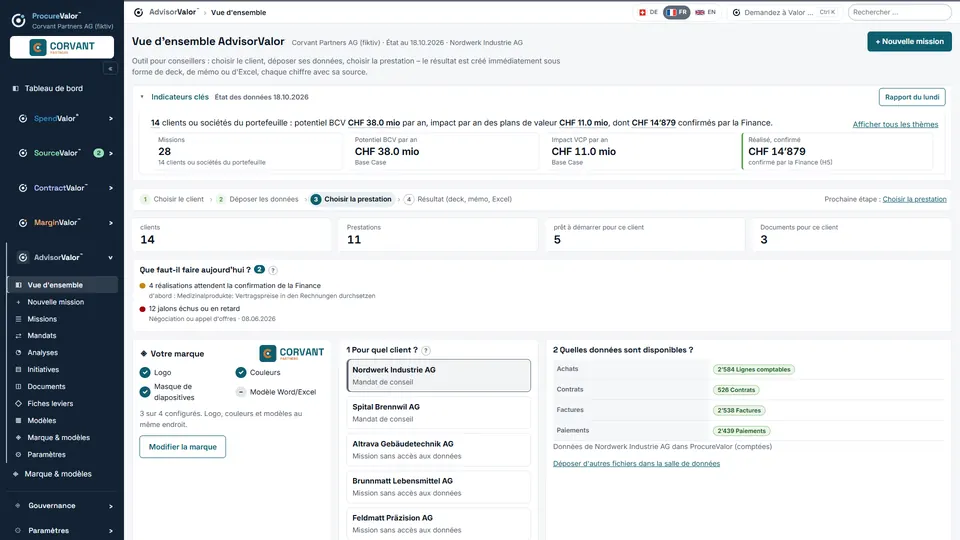This screenshot has width=960, height=540.
Task: Focus the Rechercher search field
Action: (x=899, y=12)
